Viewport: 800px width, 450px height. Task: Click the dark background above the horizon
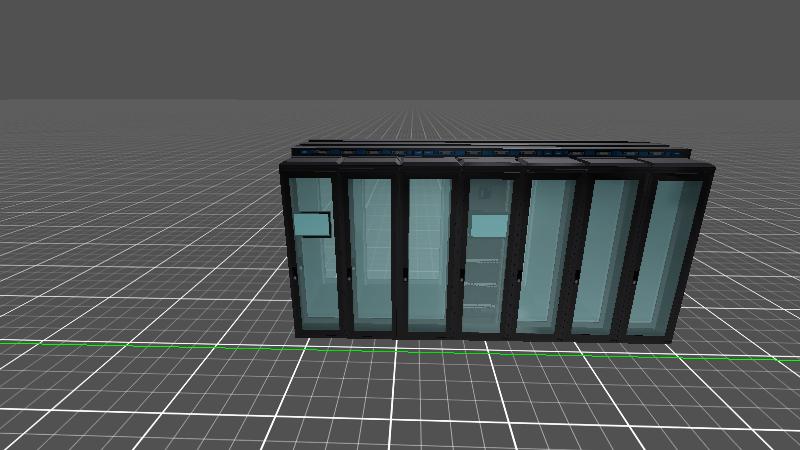[x=400, y=50]
